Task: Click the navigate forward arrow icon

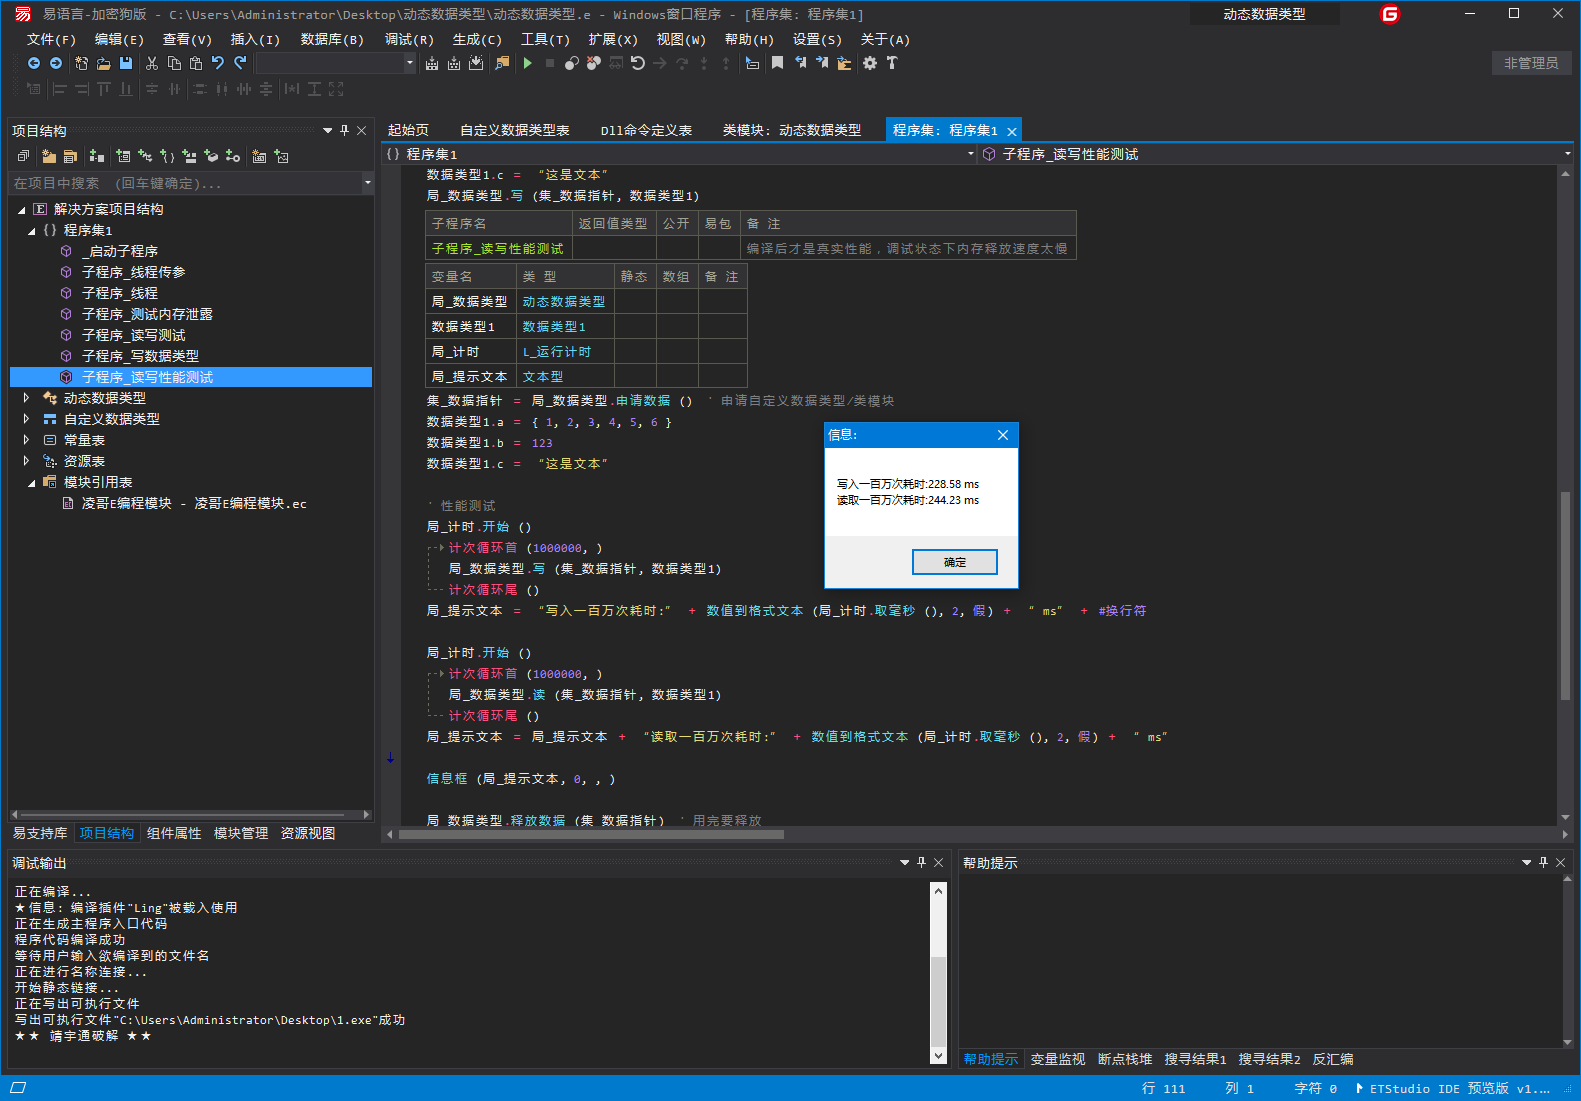Action: (x=56, y=63)
